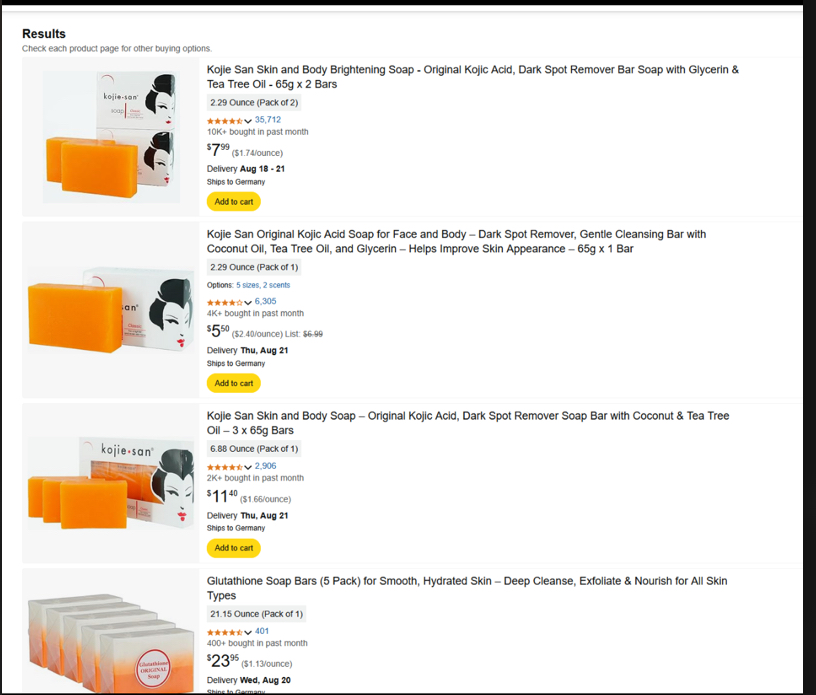Open the 35,712 reviews link
The height and width of the screenshot is (695, 816).
pos(267,120)
